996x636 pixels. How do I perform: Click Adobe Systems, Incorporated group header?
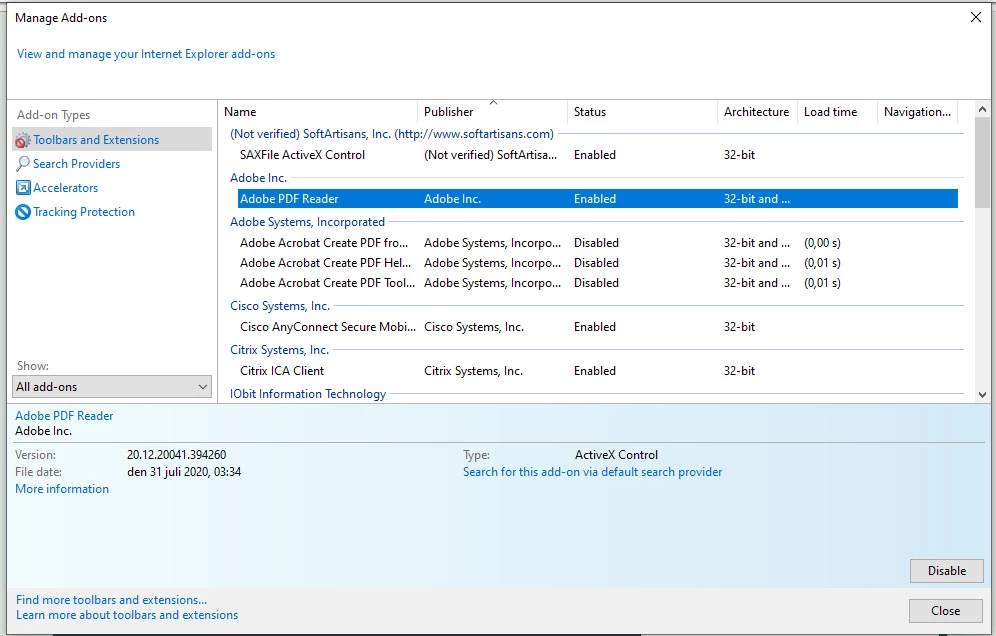(307, 222)
